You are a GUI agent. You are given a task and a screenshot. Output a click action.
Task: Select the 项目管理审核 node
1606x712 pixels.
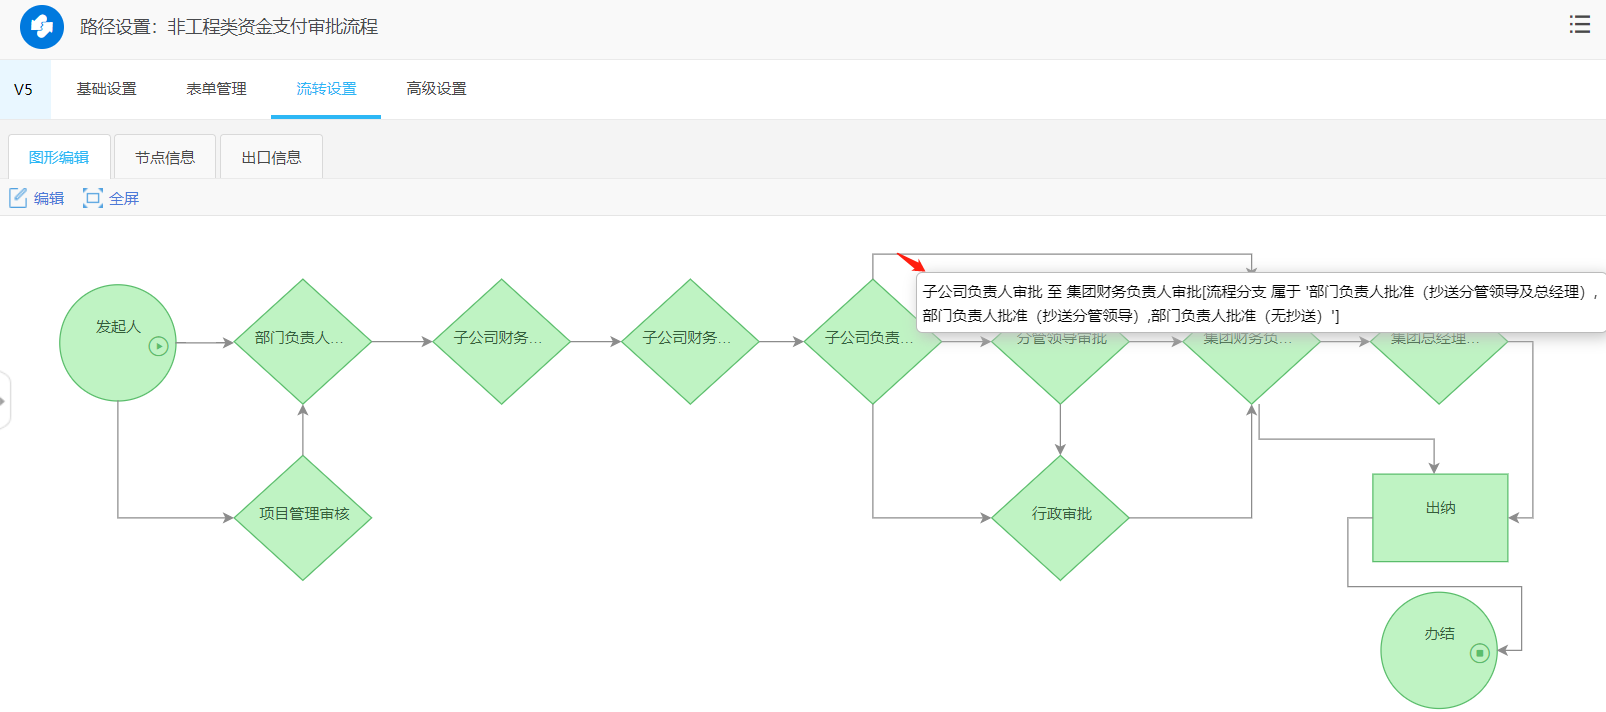click(303, 518)
